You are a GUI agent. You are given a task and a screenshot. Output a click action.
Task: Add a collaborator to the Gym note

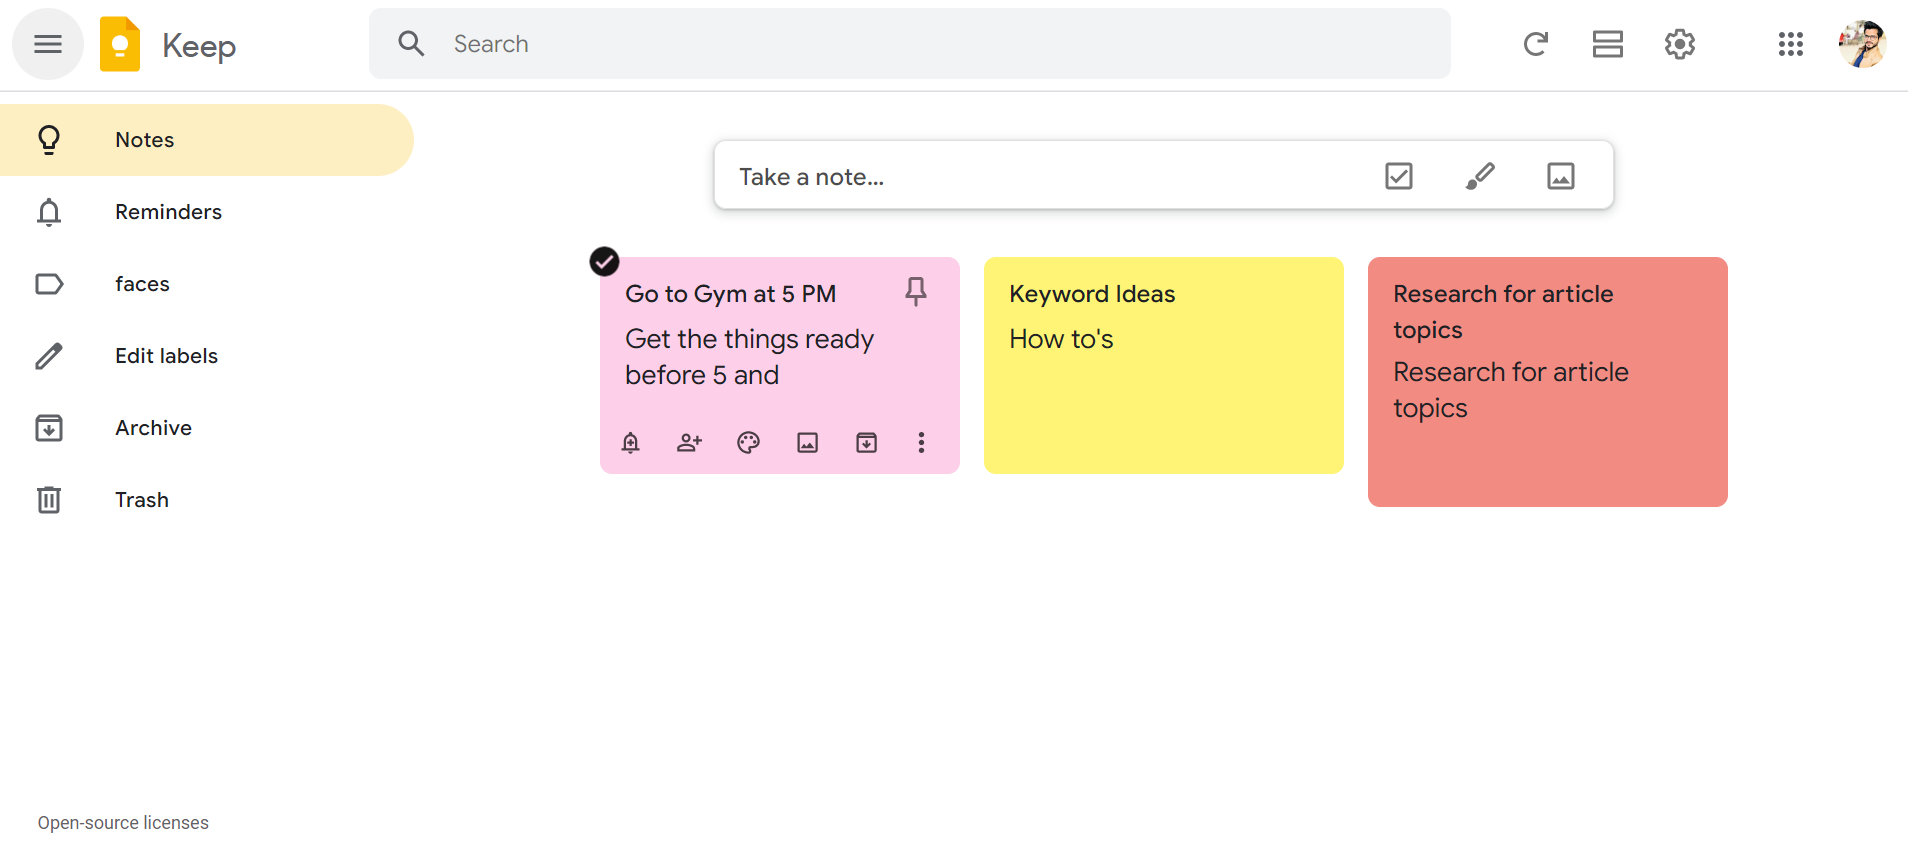(x=689, y=443)
